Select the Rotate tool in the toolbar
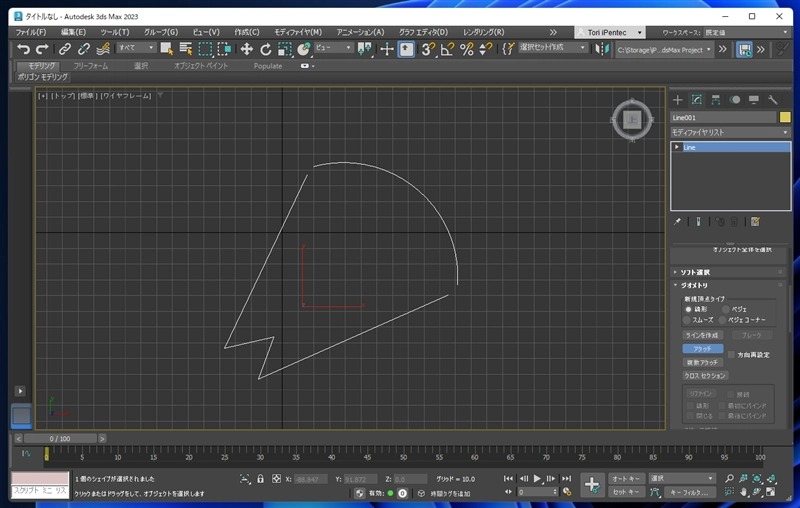Viewport: 800px width, 508px height. click(x=266, y=48)
